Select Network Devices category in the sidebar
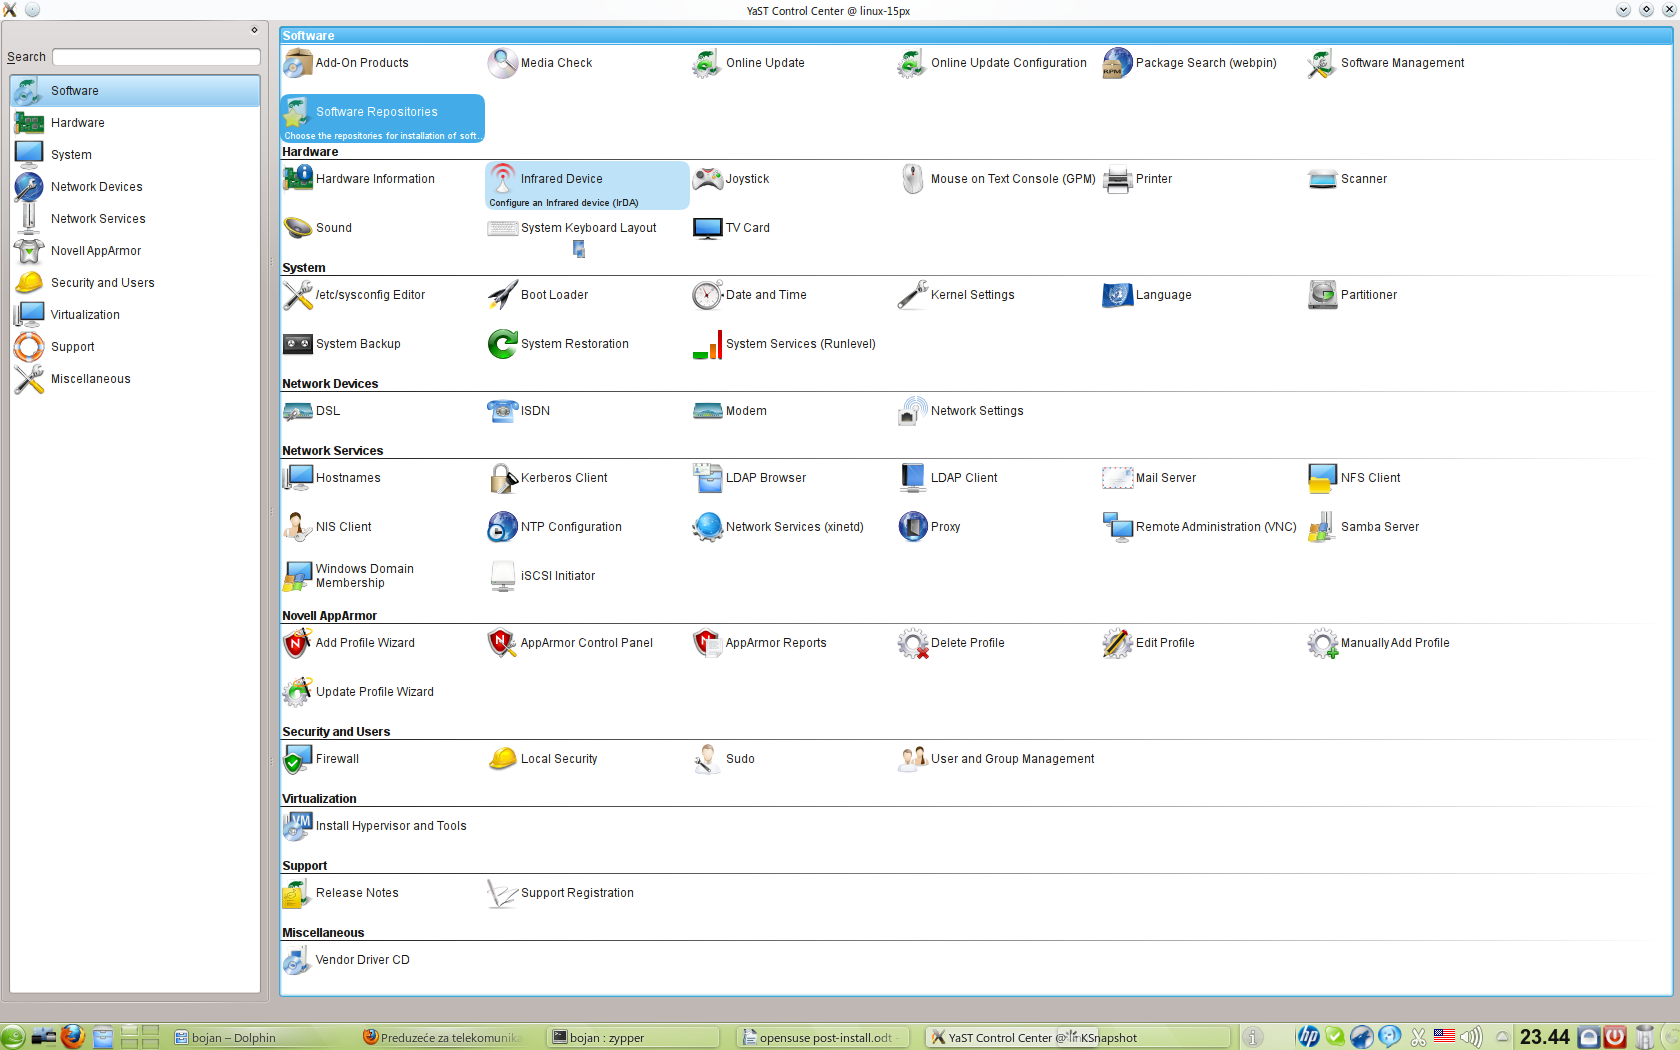 coord(135,187)
